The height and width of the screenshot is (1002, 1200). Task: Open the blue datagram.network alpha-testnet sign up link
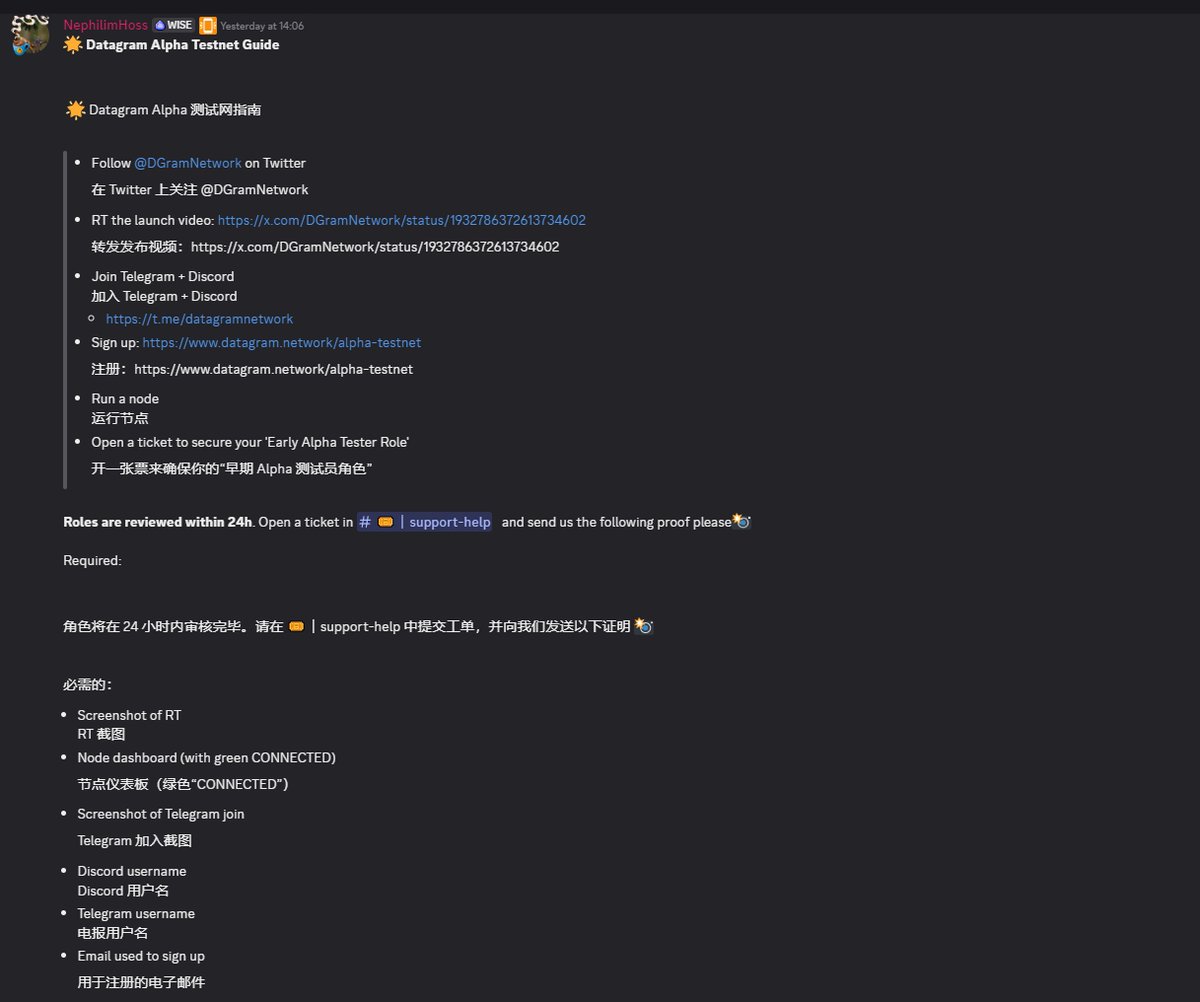282,342
